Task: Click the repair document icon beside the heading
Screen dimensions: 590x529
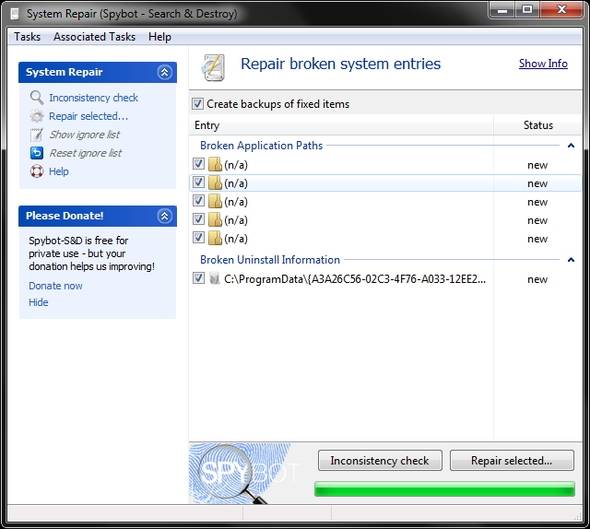Action: (213, 67)
